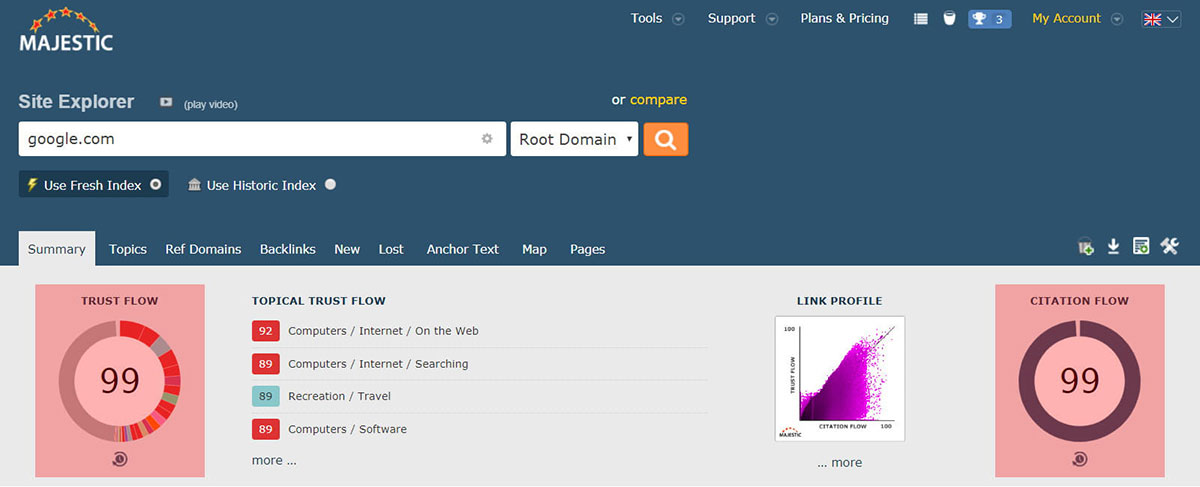This screenshot has height=487, width=1200.
Task: Open My Account menu
Action: pyautogui.click(x=1066, y=18)
